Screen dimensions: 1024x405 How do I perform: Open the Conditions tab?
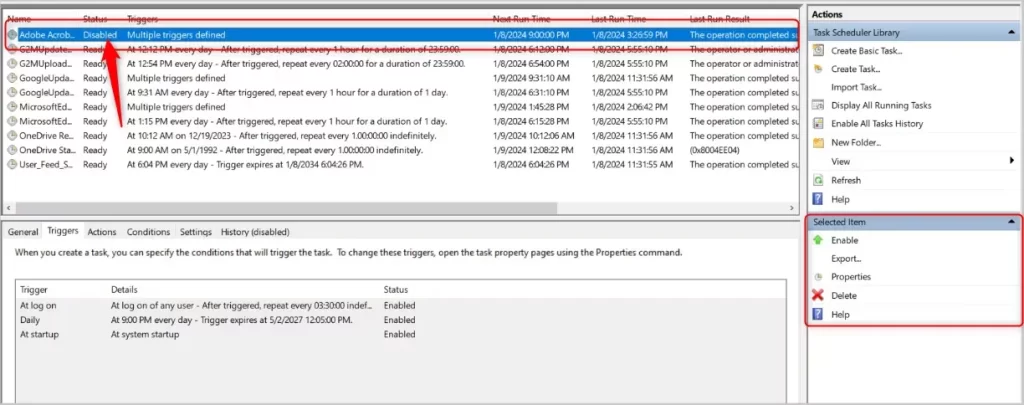point(148,232)
